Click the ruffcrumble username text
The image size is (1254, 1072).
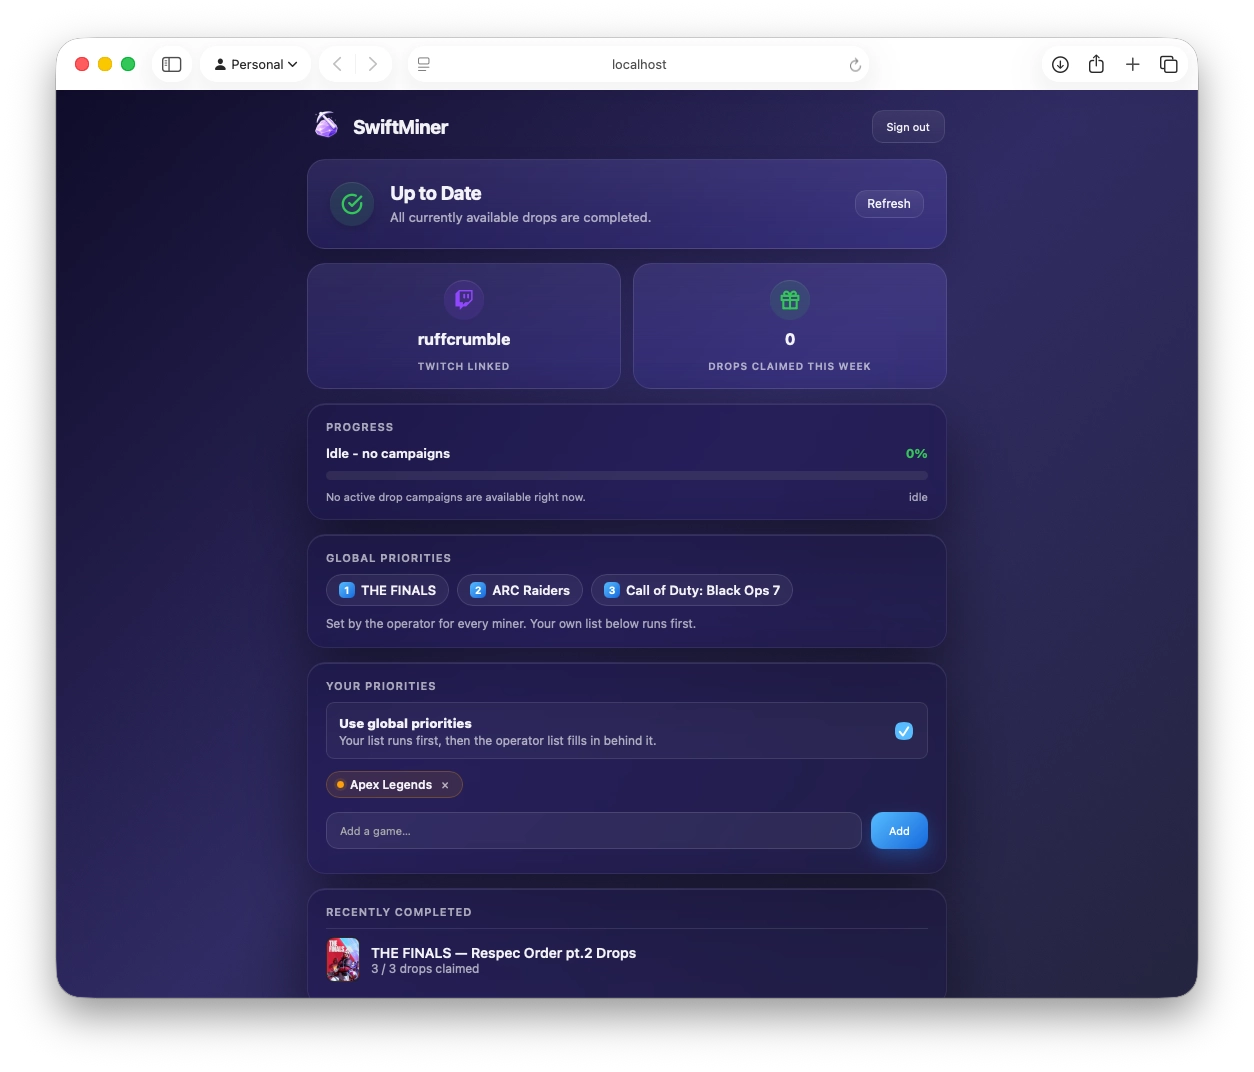(x=464, y=339)
